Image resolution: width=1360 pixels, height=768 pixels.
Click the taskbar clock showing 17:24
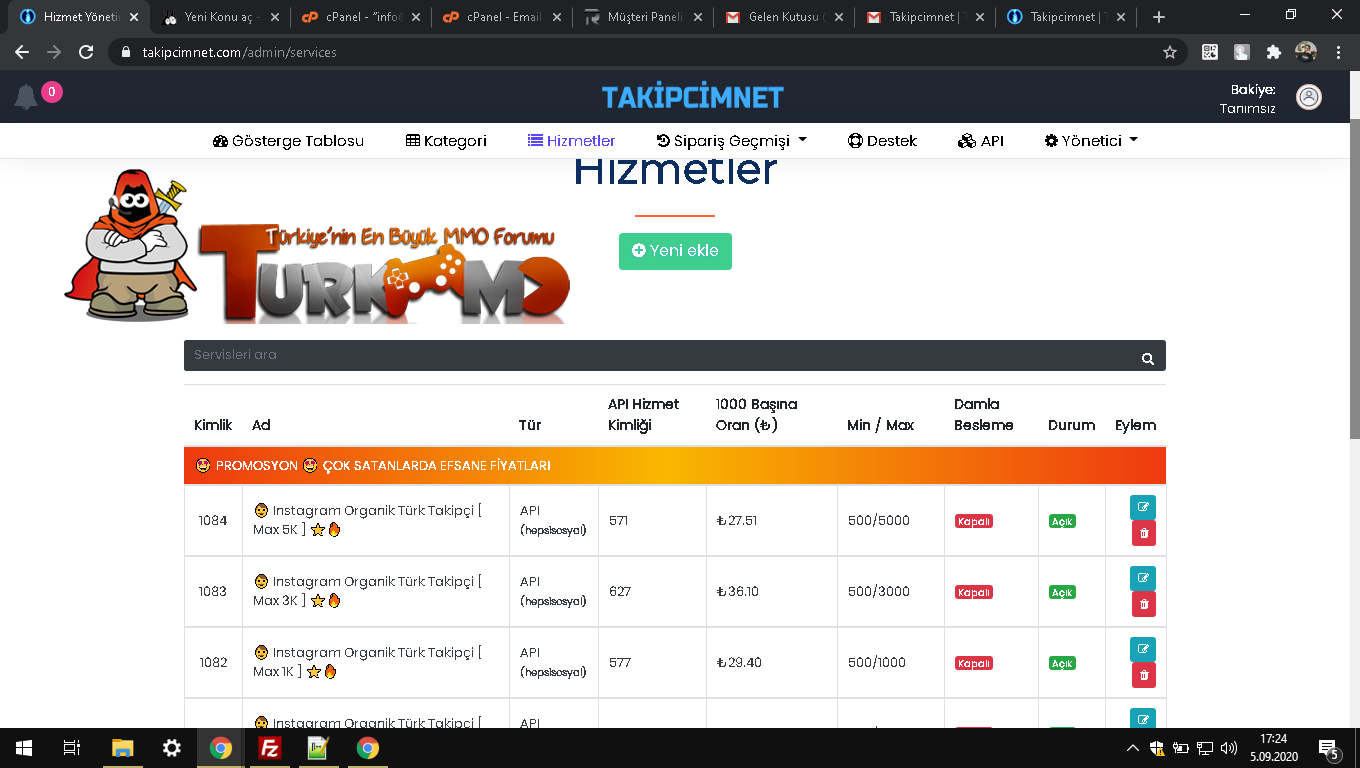[1274, 748]
